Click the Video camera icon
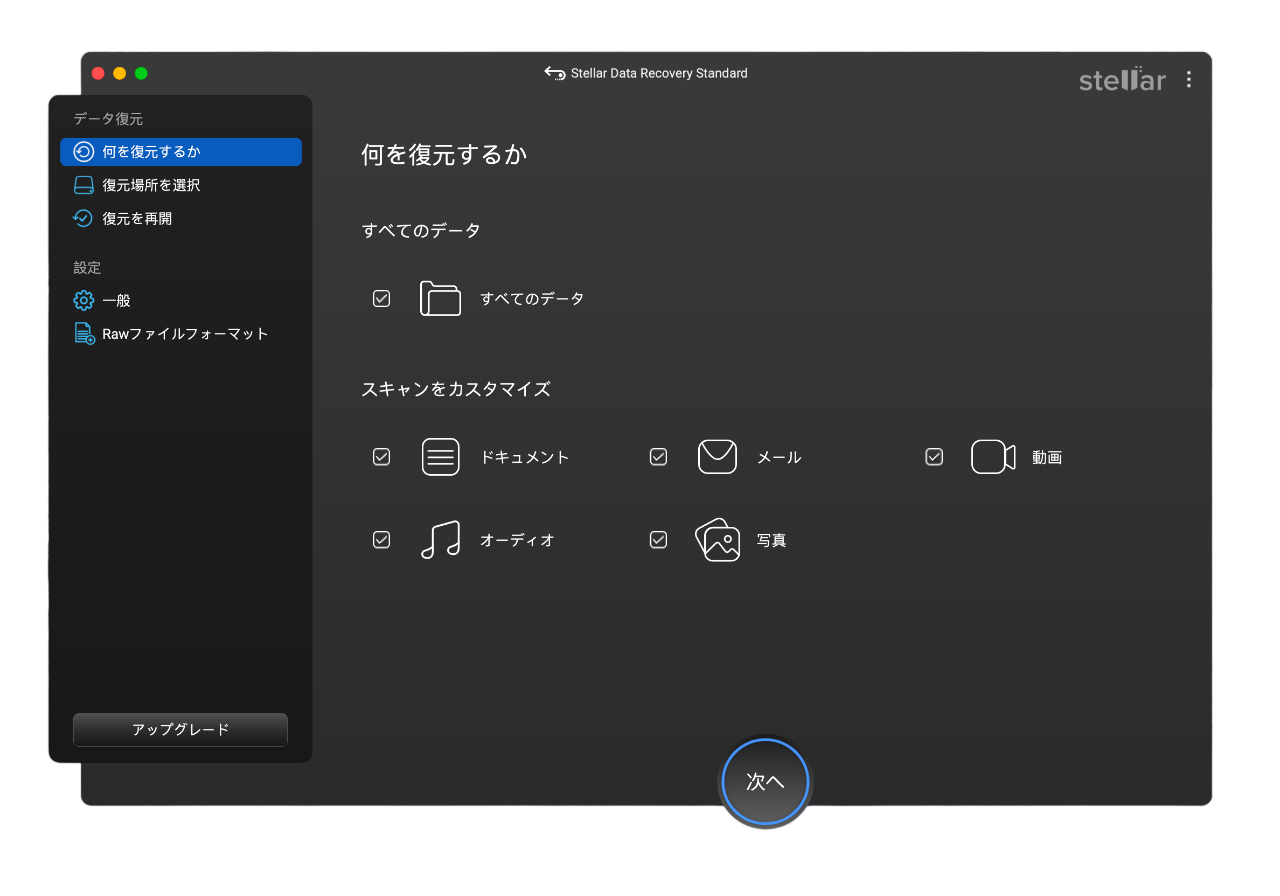 [x=993, y=457]
